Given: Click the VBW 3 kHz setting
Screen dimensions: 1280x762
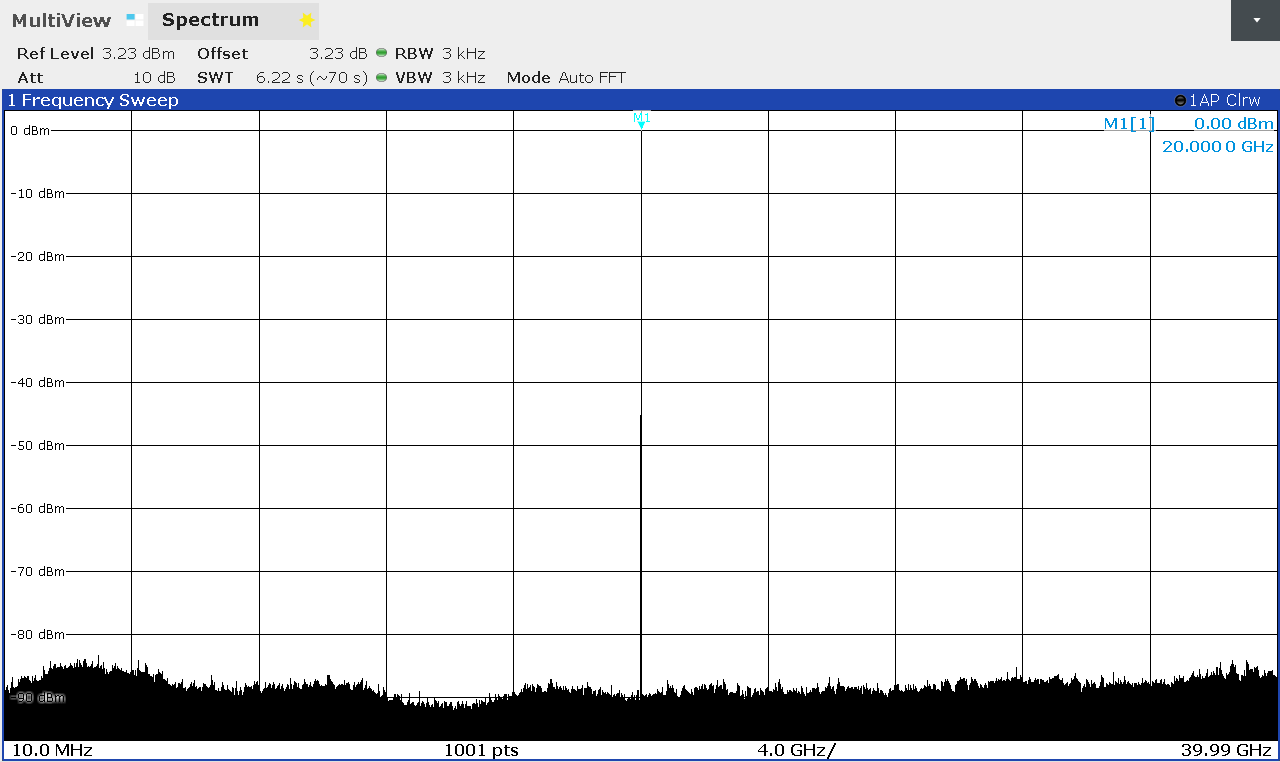Looking at the screenshot, I should click(440, 78).
